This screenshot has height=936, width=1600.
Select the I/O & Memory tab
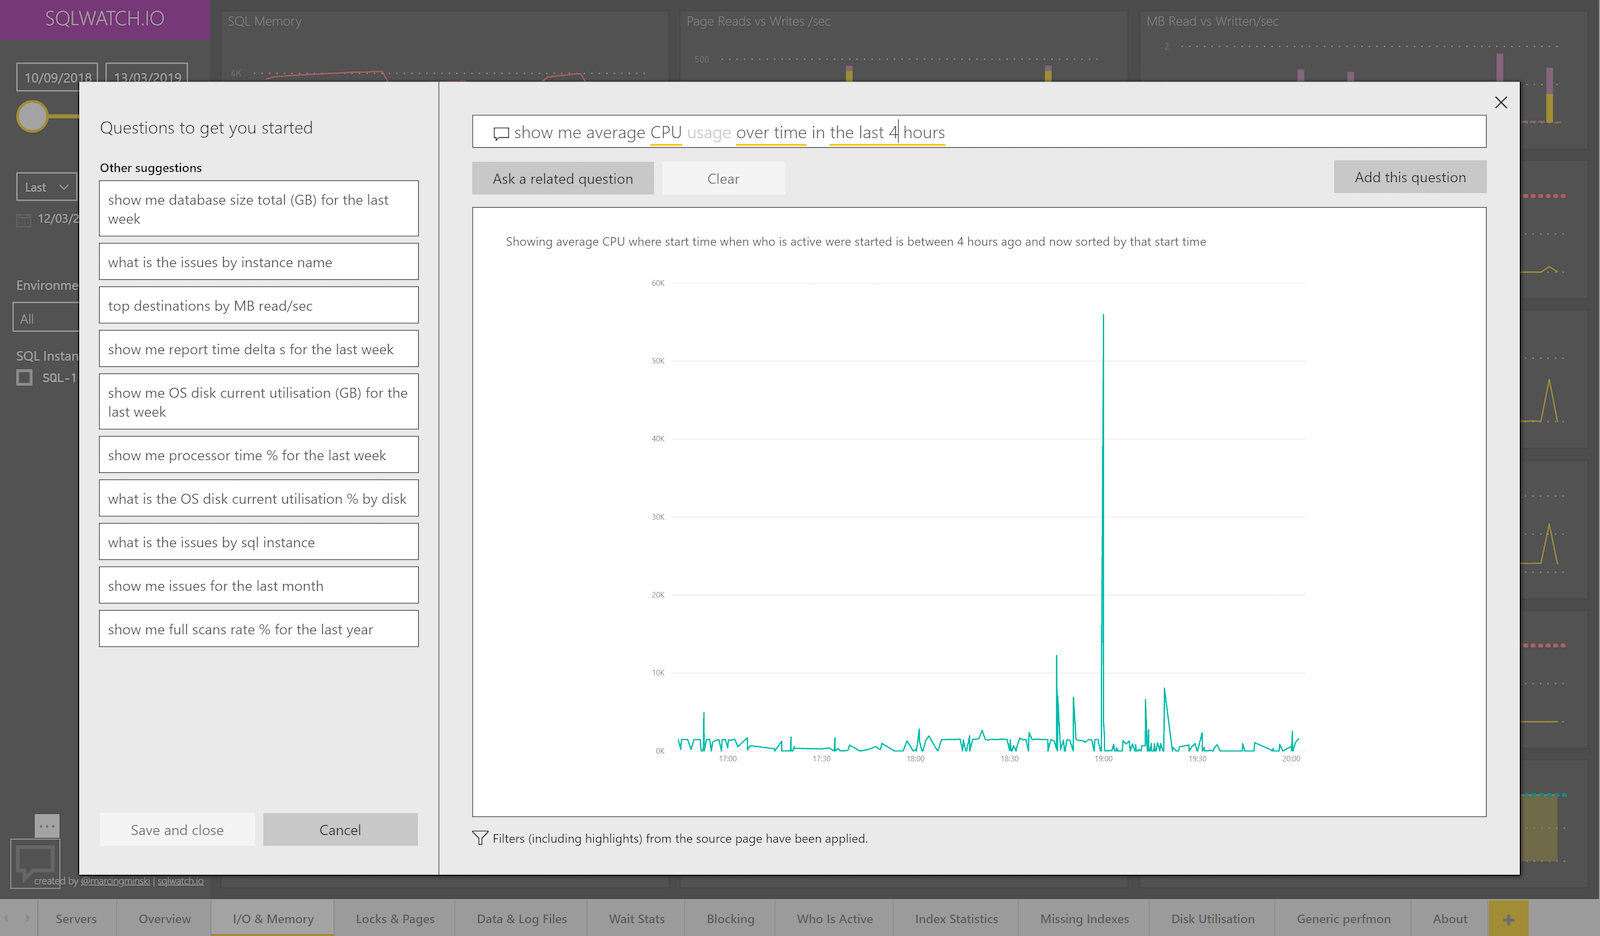[x=273, y=919]
